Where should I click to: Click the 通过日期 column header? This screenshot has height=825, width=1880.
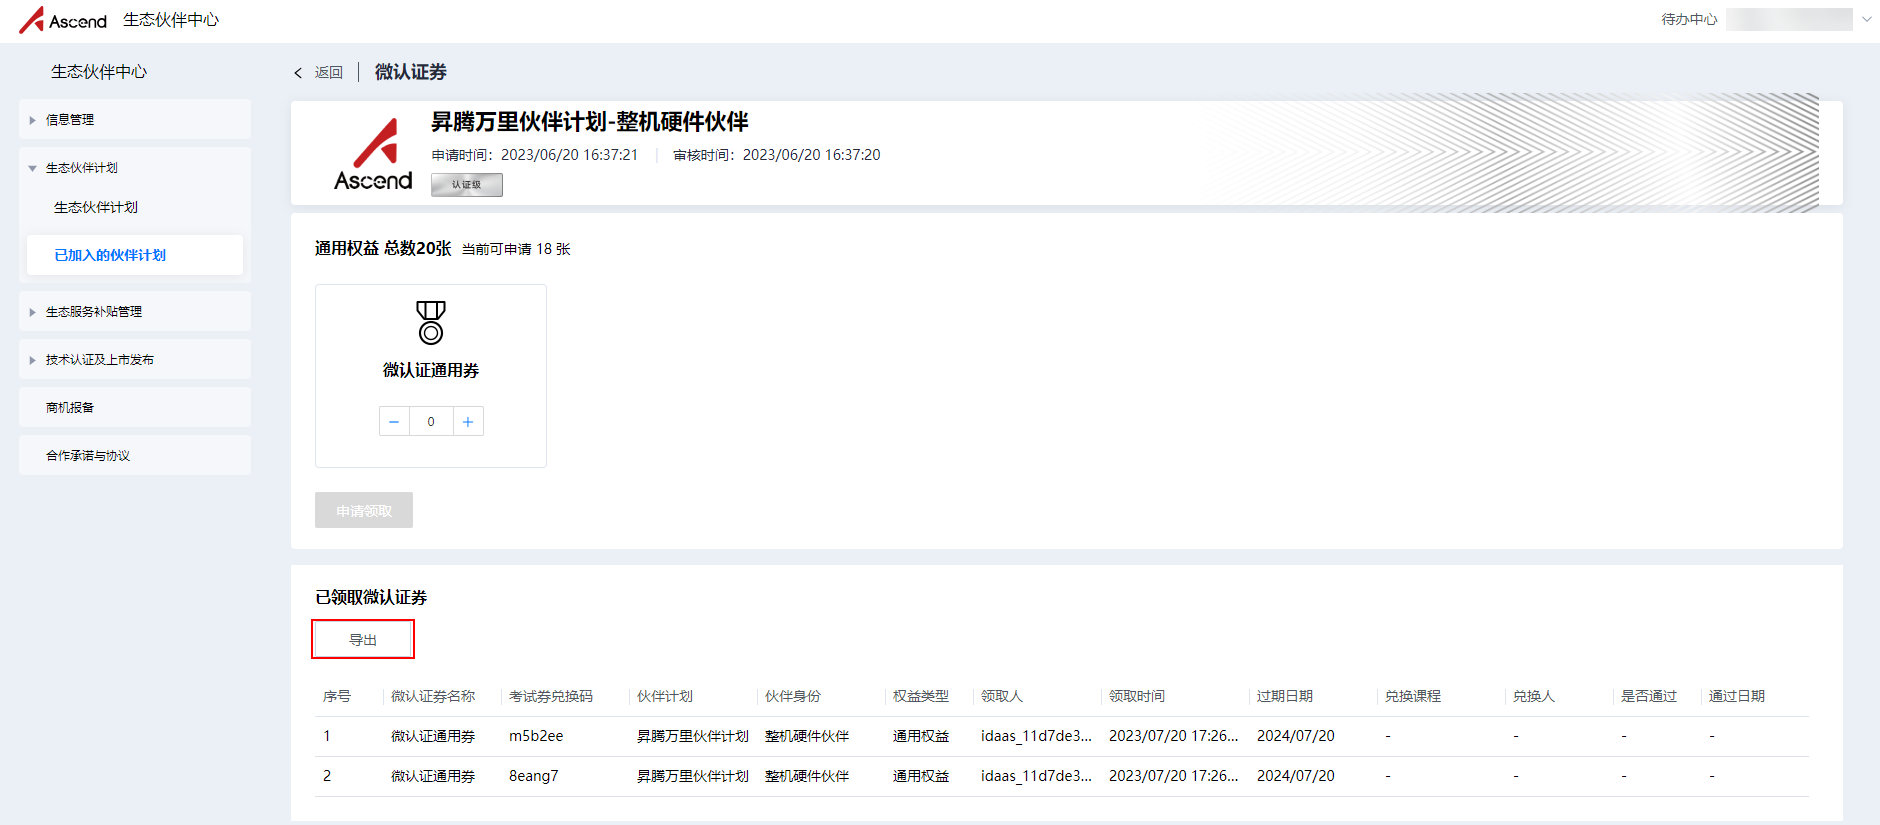pos(1737,696)
